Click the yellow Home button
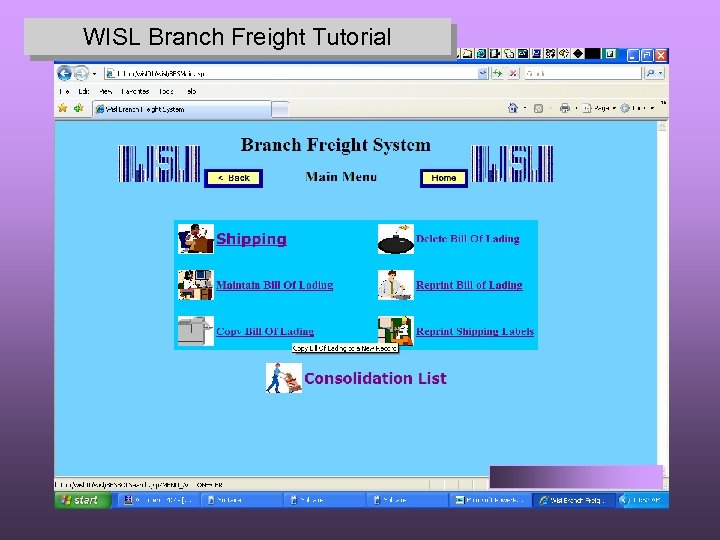Screen dimensions: 720x540 [x=444, y=178]
